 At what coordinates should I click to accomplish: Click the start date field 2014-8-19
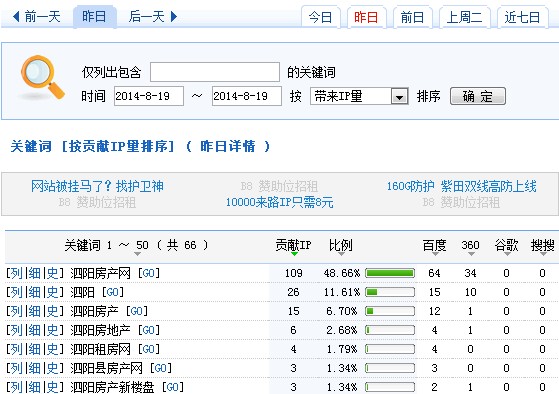click(x=149, y=96)
